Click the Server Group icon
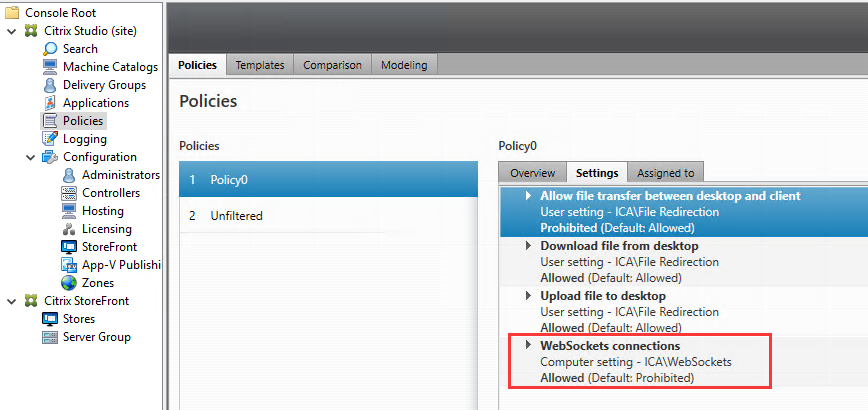 (x=50, y=337)
